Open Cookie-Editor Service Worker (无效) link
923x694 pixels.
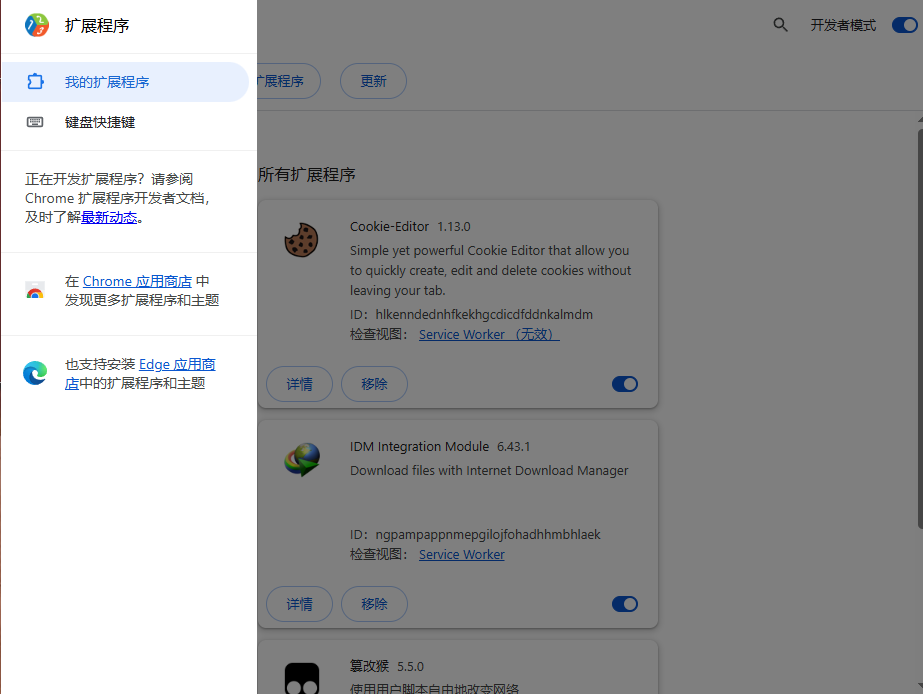[489, 334]
